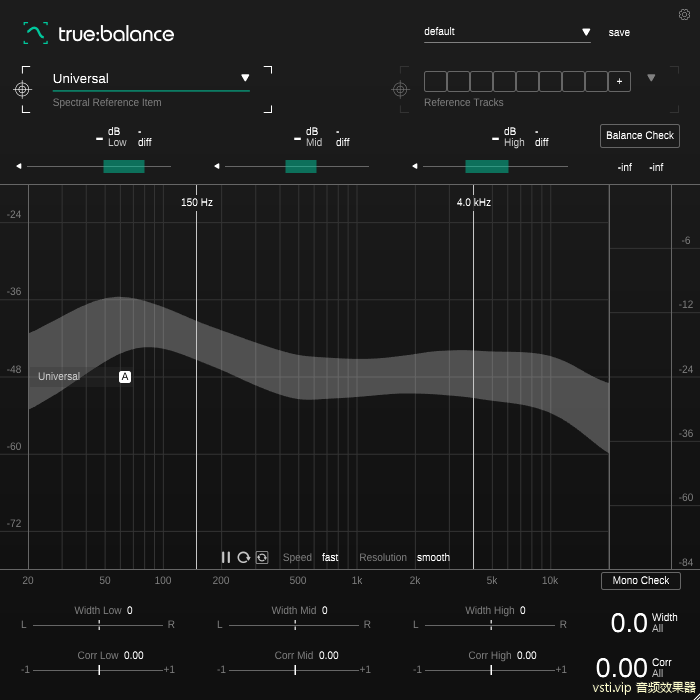Click the second -inf level readout

pyautogui.click(x=656, y=167)
